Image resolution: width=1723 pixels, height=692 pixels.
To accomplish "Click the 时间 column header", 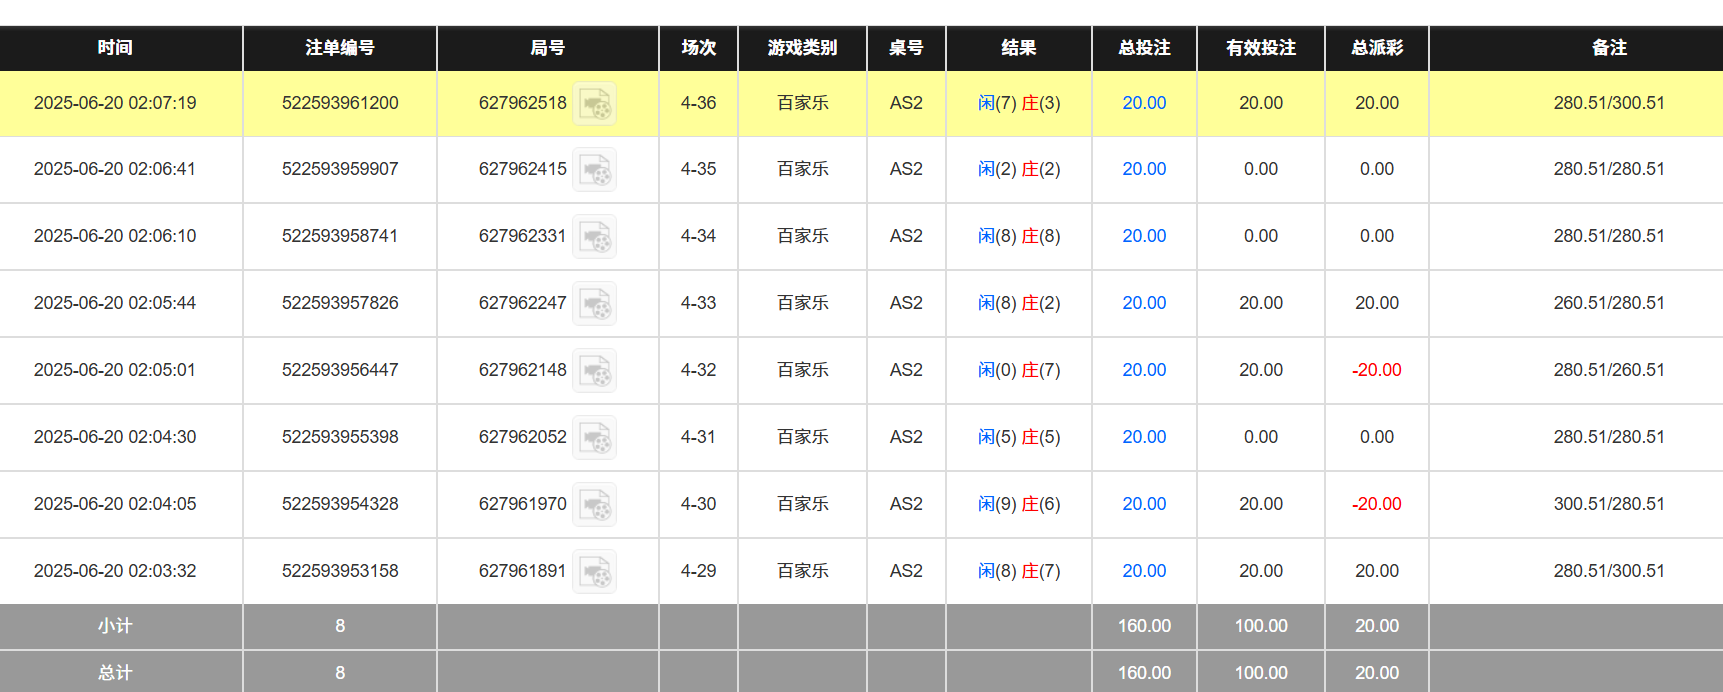I will point(115,48).
